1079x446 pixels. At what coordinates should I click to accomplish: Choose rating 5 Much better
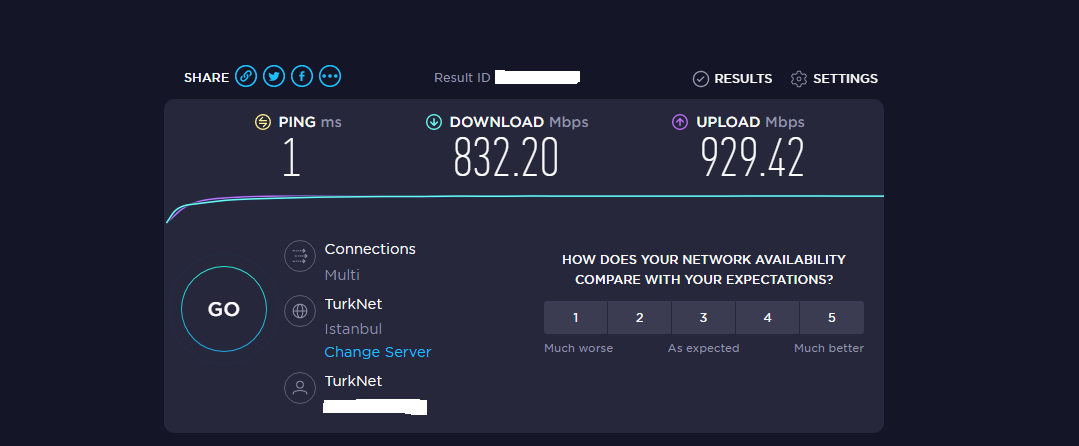coord(832,318)
